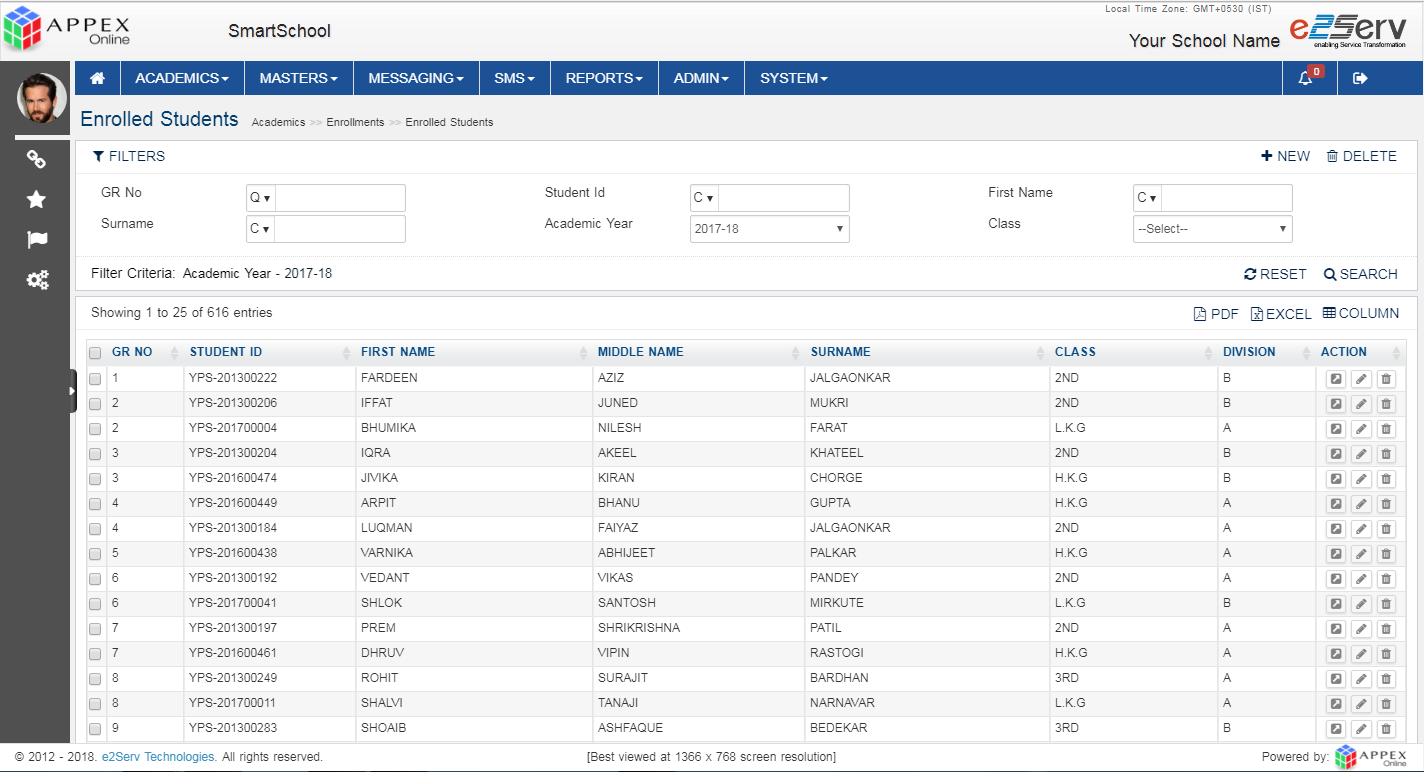Image resolution: width=1424 pixels, height=772 pixels.
Task: View SHLOK's record details icon
Action: tap(1335, 604)
